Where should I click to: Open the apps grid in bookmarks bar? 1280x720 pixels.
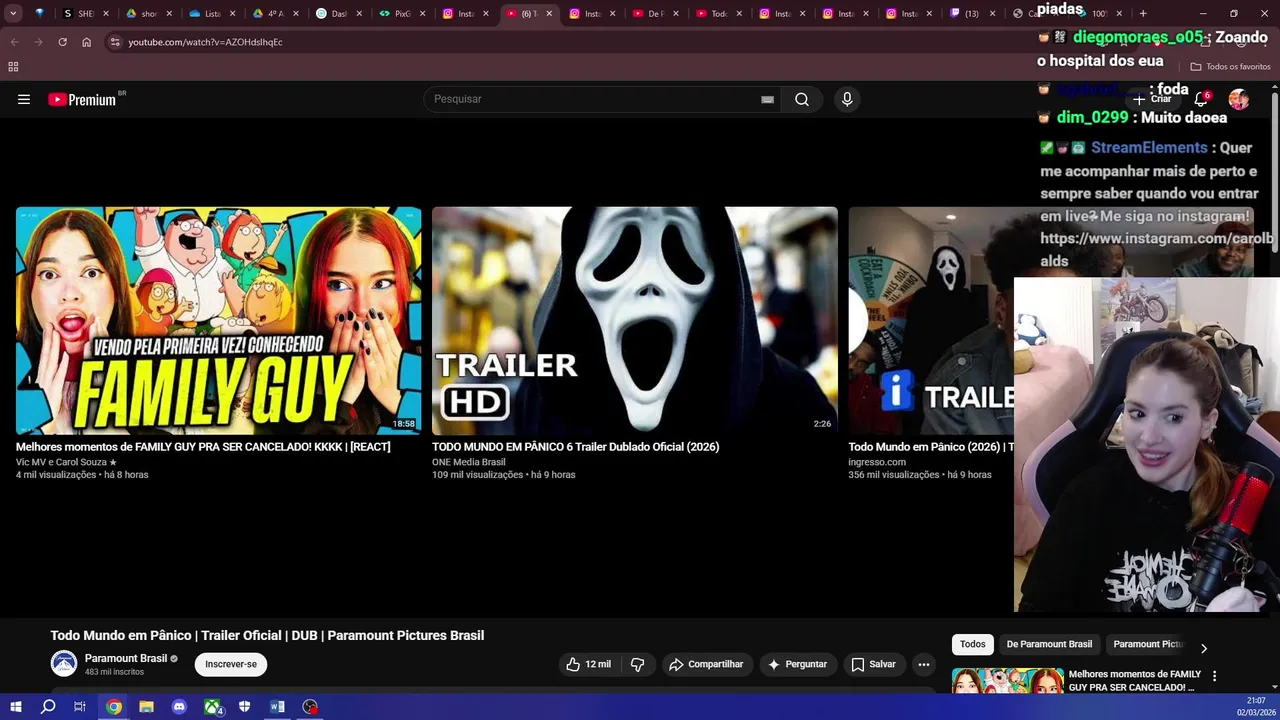13,67
